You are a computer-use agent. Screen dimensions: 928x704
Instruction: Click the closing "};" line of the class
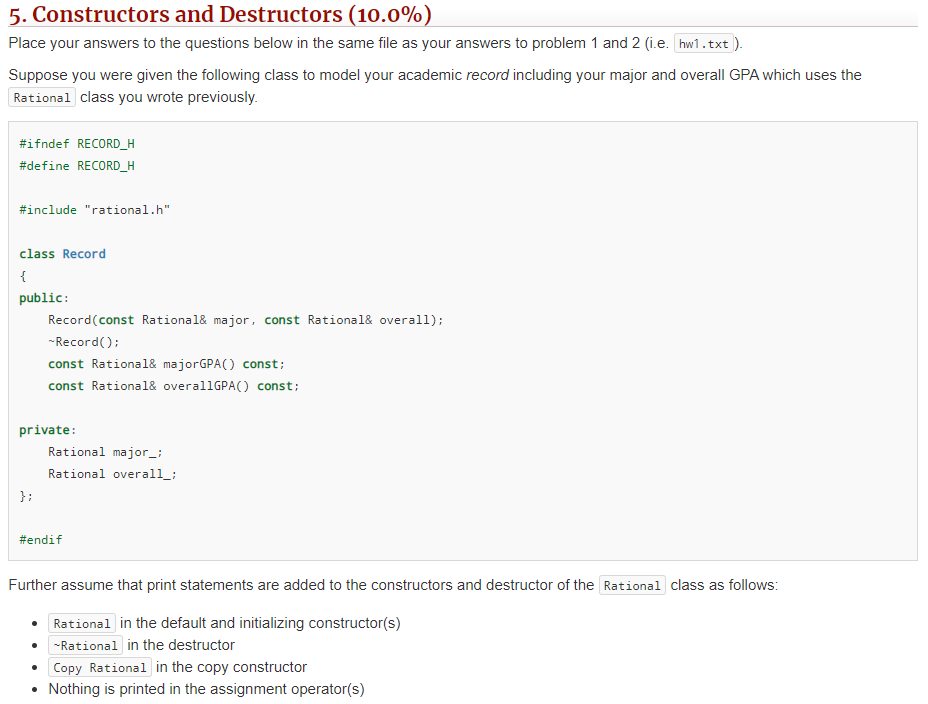click(26, 496)
